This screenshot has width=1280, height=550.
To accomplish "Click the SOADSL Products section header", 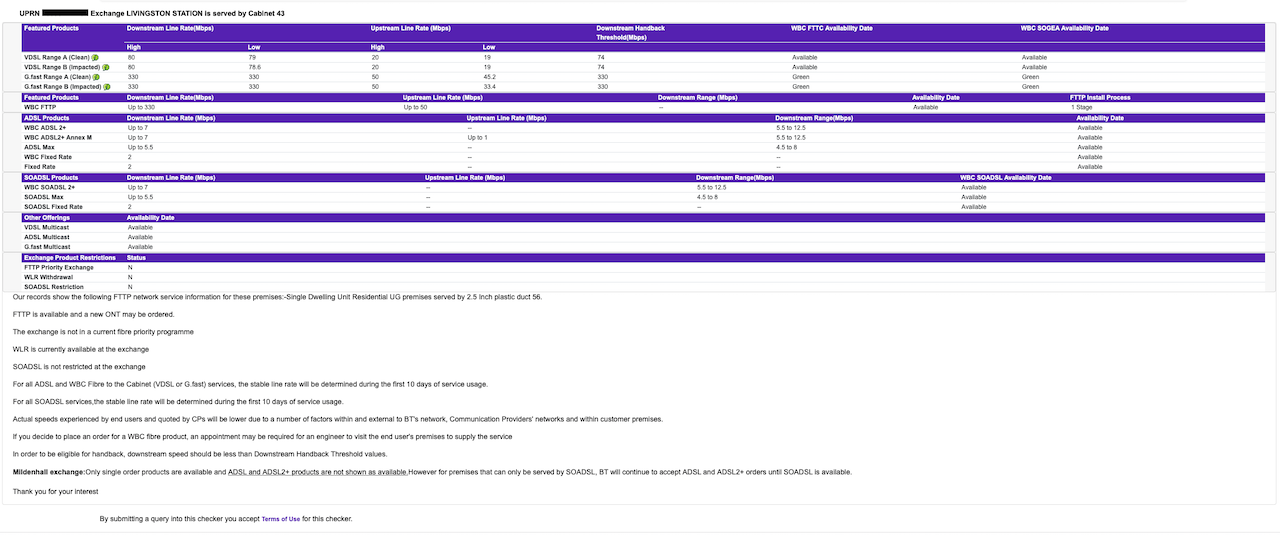I will click(x=50, y=178).
